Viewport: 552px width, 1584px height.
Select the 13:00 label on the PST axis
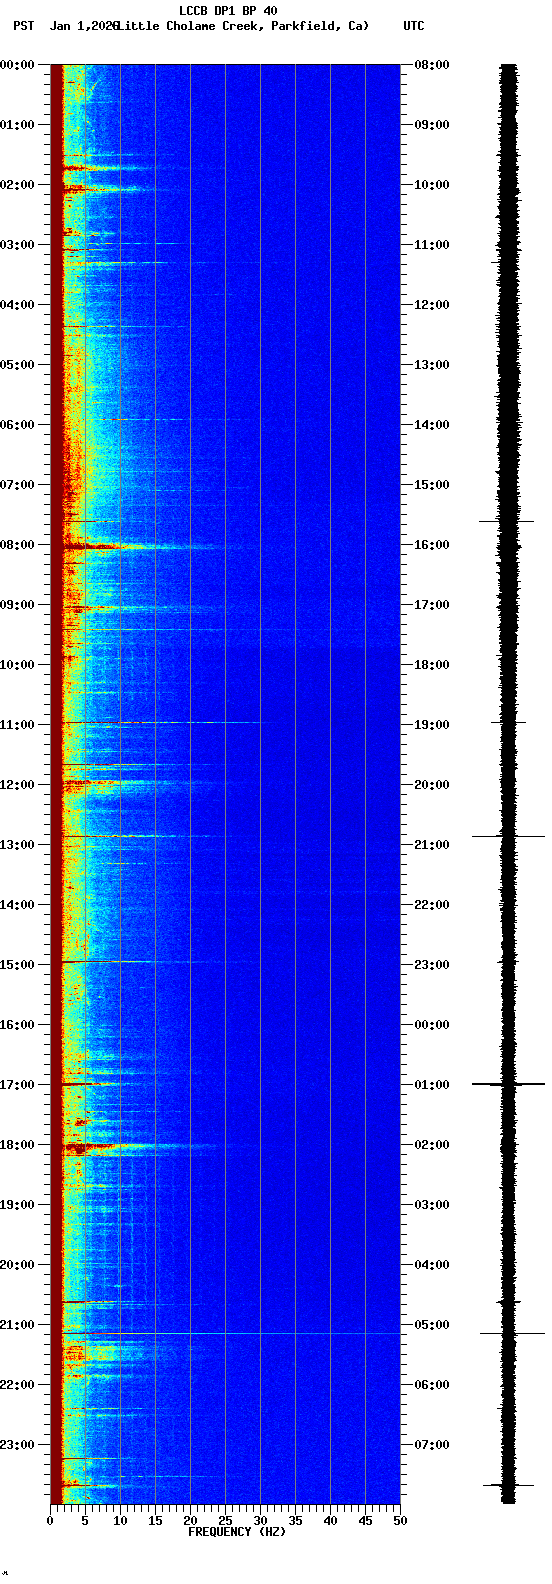point(17,845)
